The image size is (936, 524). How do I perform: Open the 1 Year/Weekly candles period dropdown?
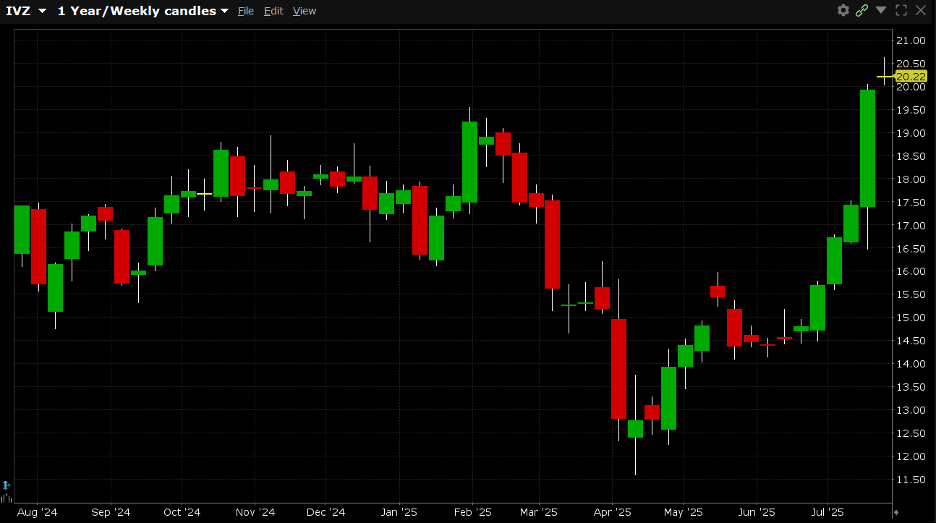(x=143, y=11)
